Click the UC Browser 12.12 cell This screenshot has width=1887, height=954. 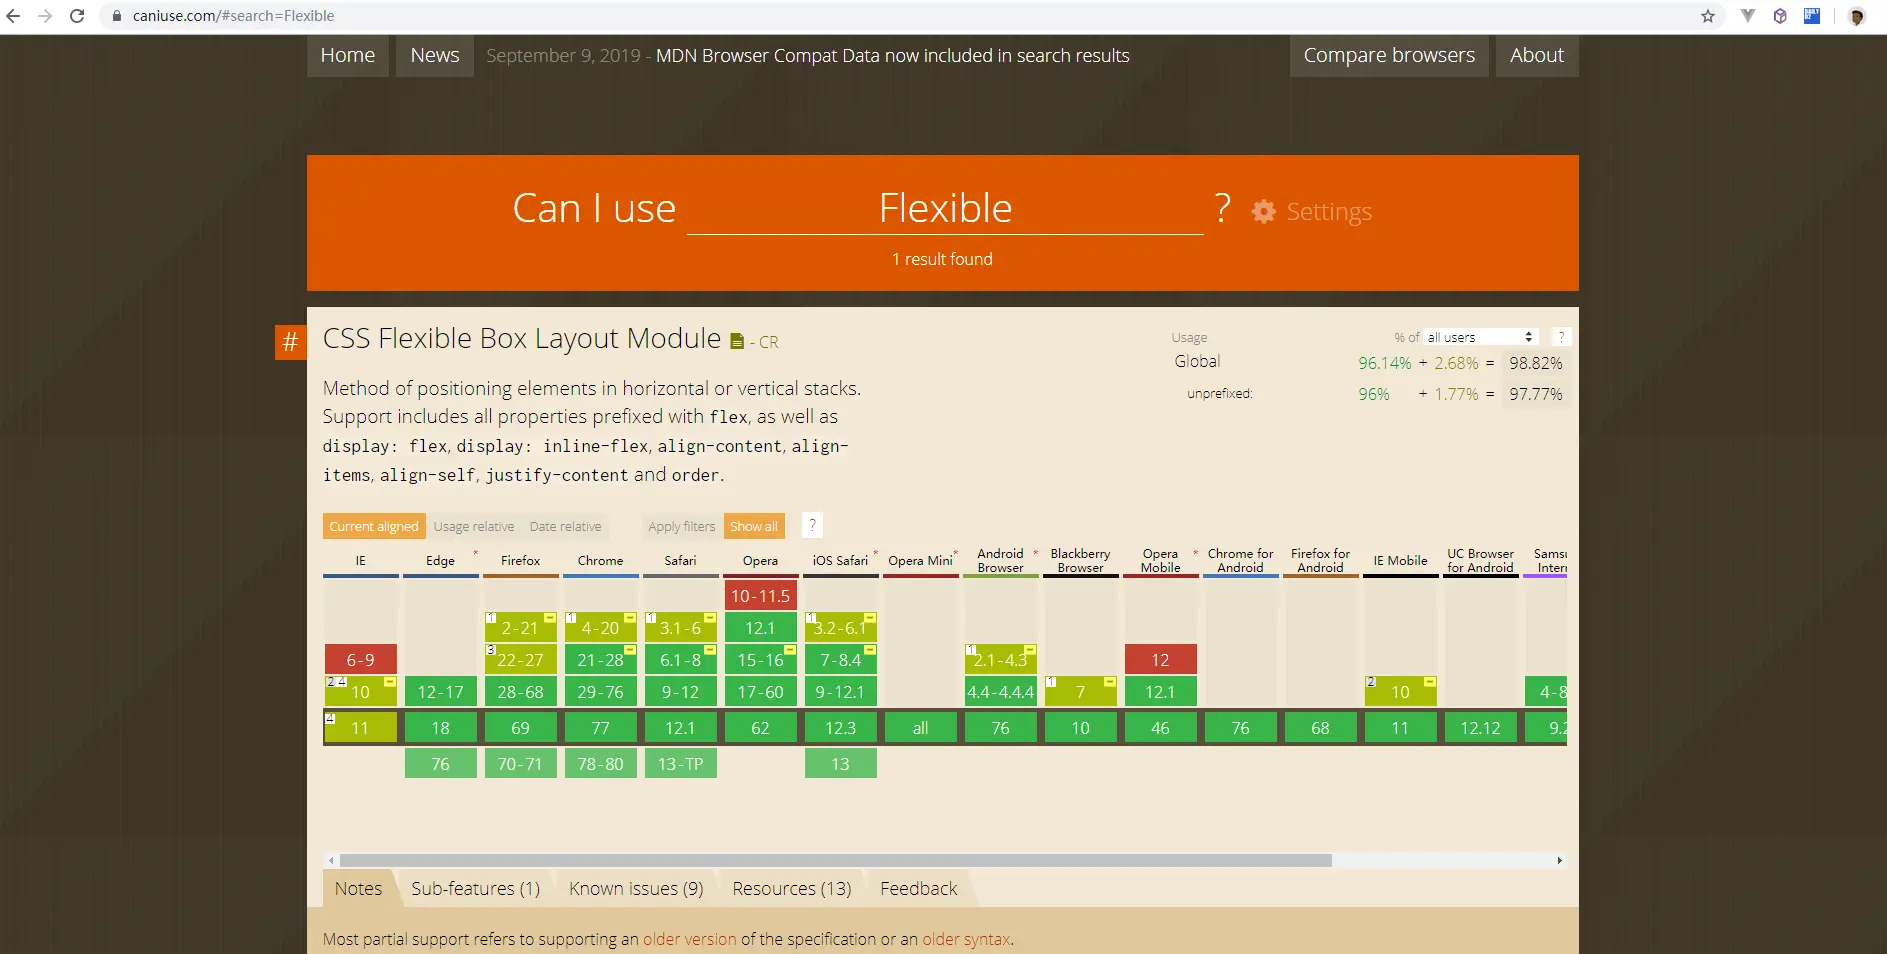pos(1481,728)
